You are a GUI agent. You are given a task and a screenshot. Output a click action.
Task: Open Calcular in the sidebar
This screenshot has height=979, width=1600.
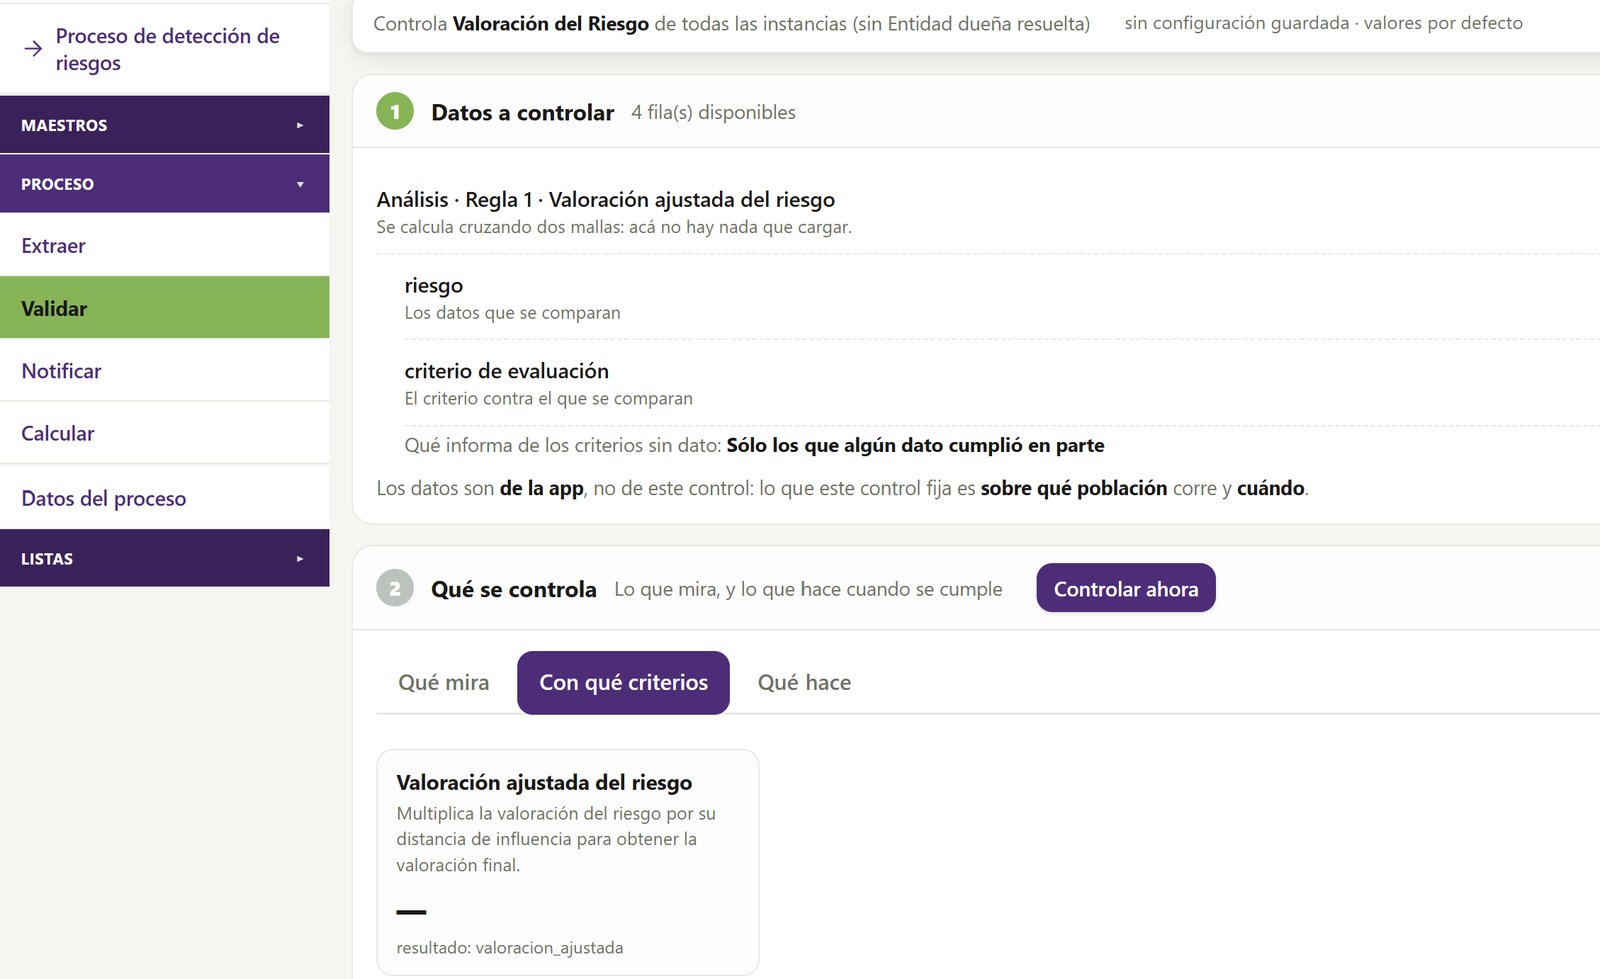click(164, 433)
